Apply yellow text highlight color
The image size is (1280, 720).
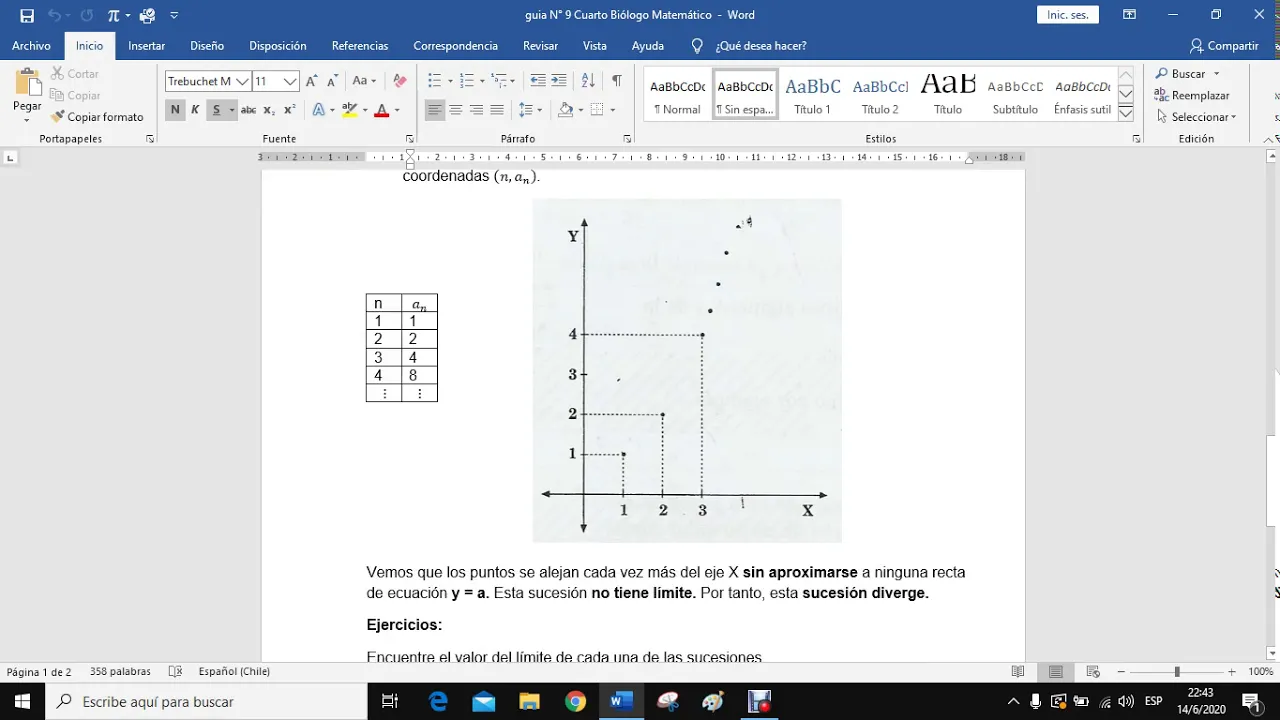click(349, 110)
